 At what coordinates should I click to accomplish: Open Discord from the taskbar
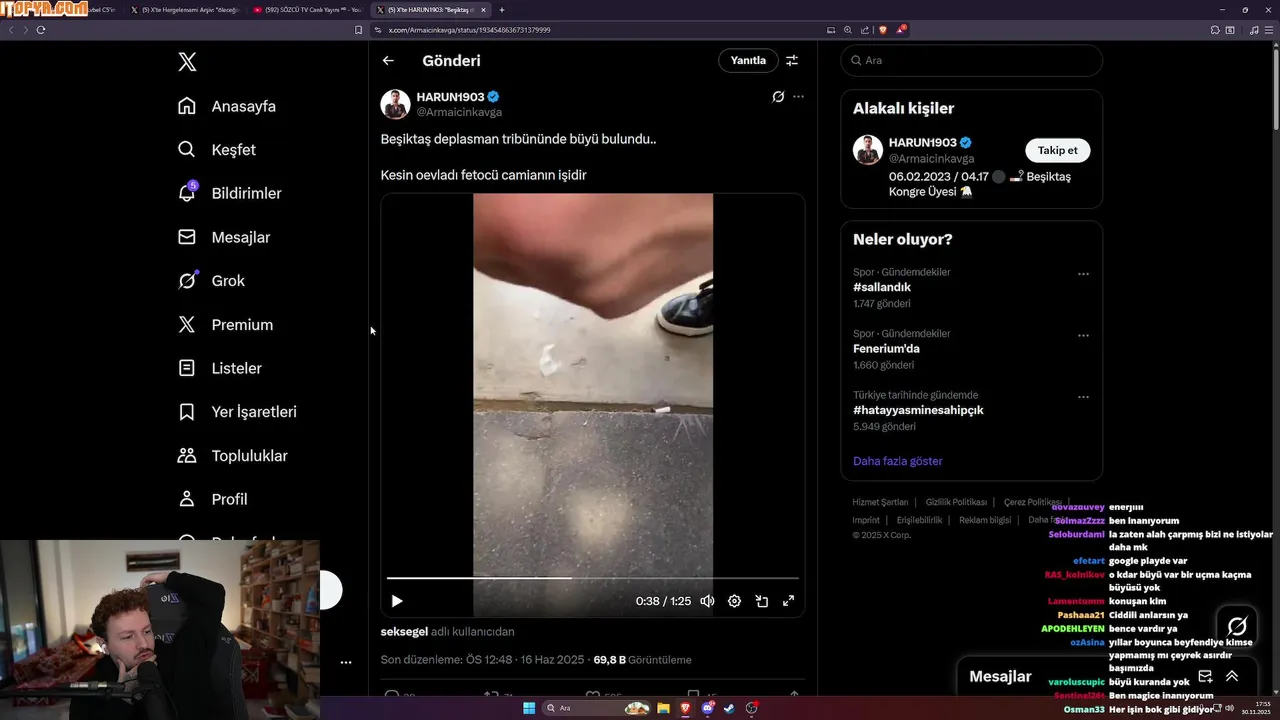pos(708,708)
